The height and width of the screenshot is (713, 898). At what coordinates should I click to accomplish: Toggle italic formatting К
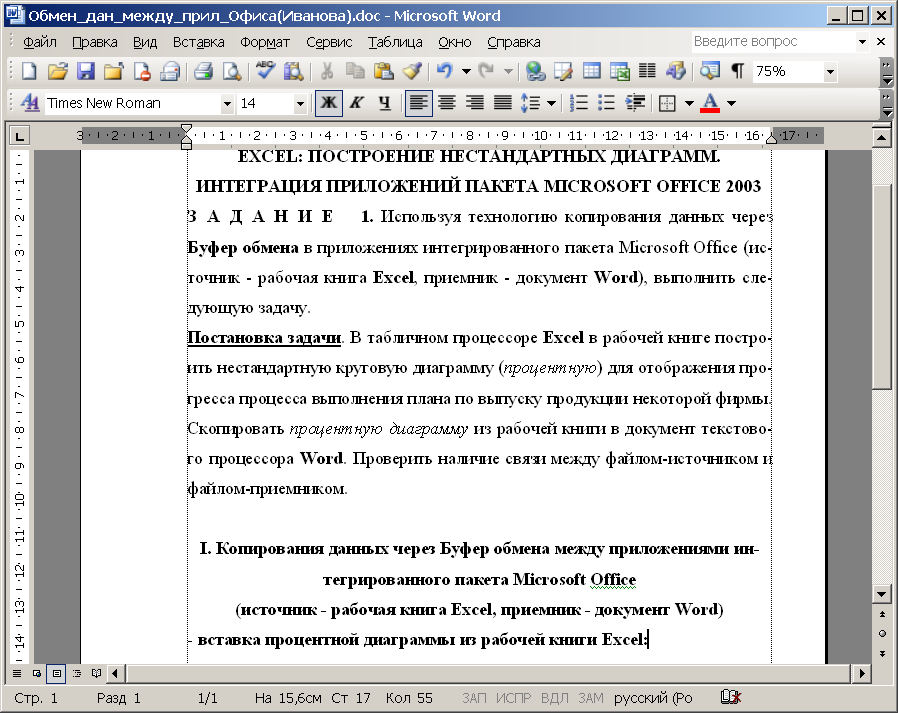pos(357,103)
